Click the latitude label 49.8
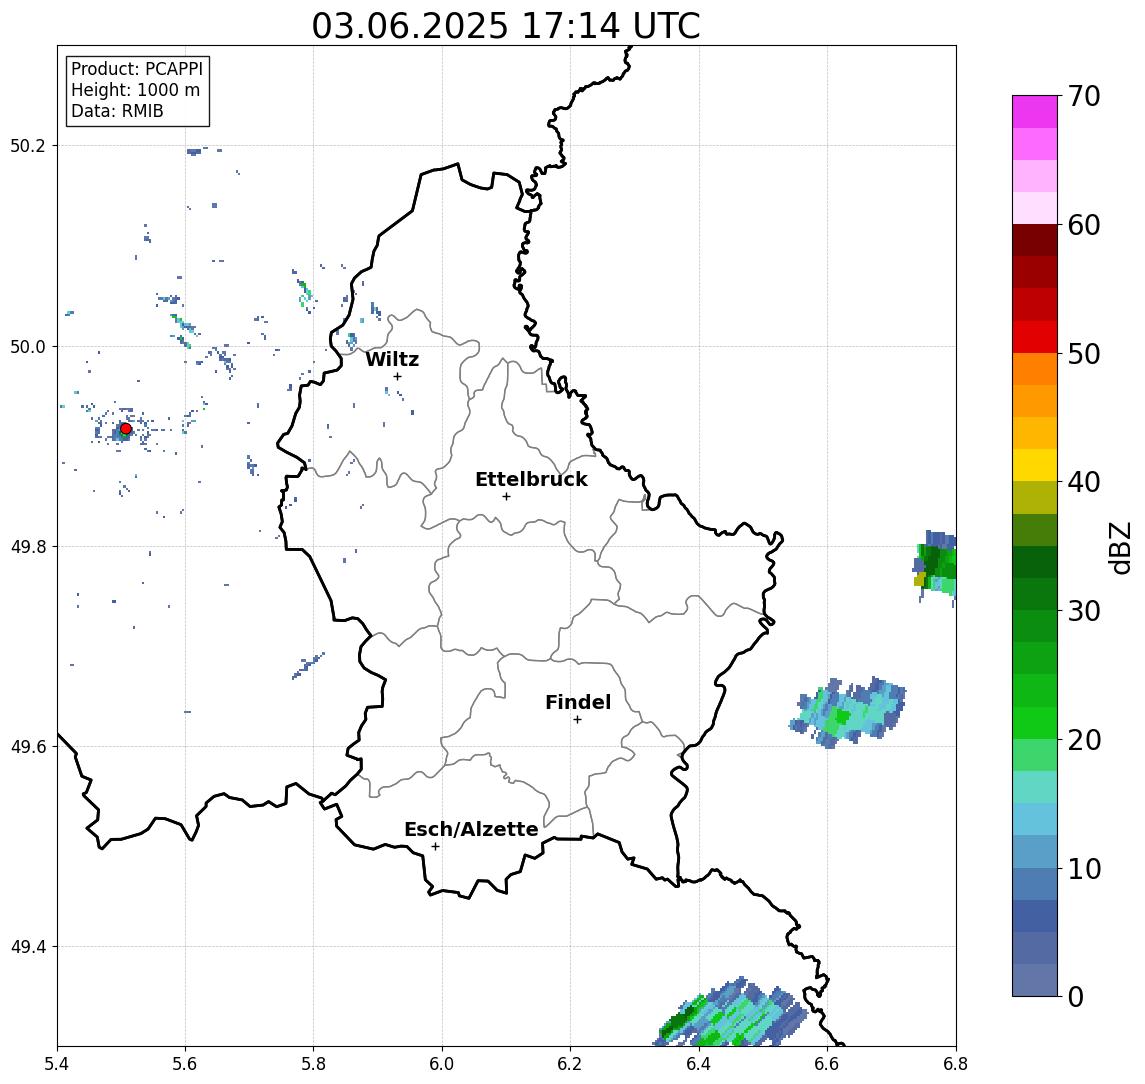The image size is (1145, 1084). (x=28, y=546)
